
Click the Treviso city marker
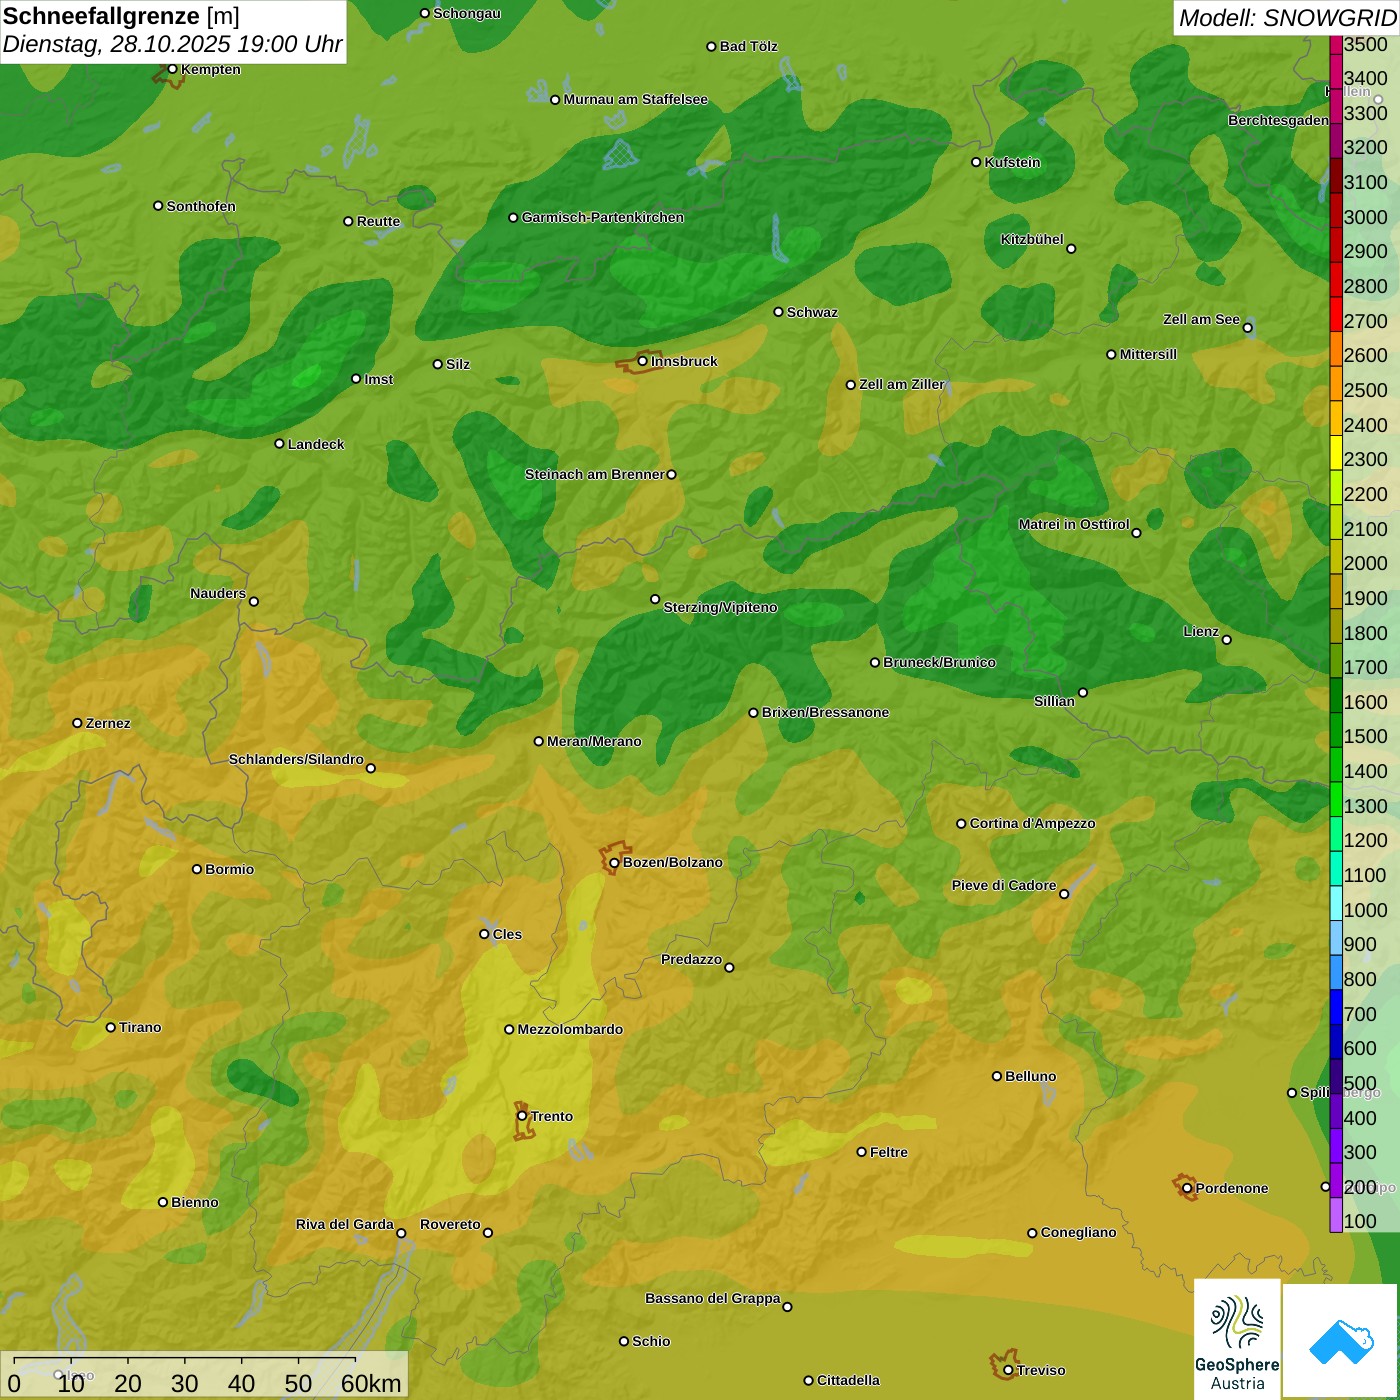pyautogui.click(x=1008, y=1370)
